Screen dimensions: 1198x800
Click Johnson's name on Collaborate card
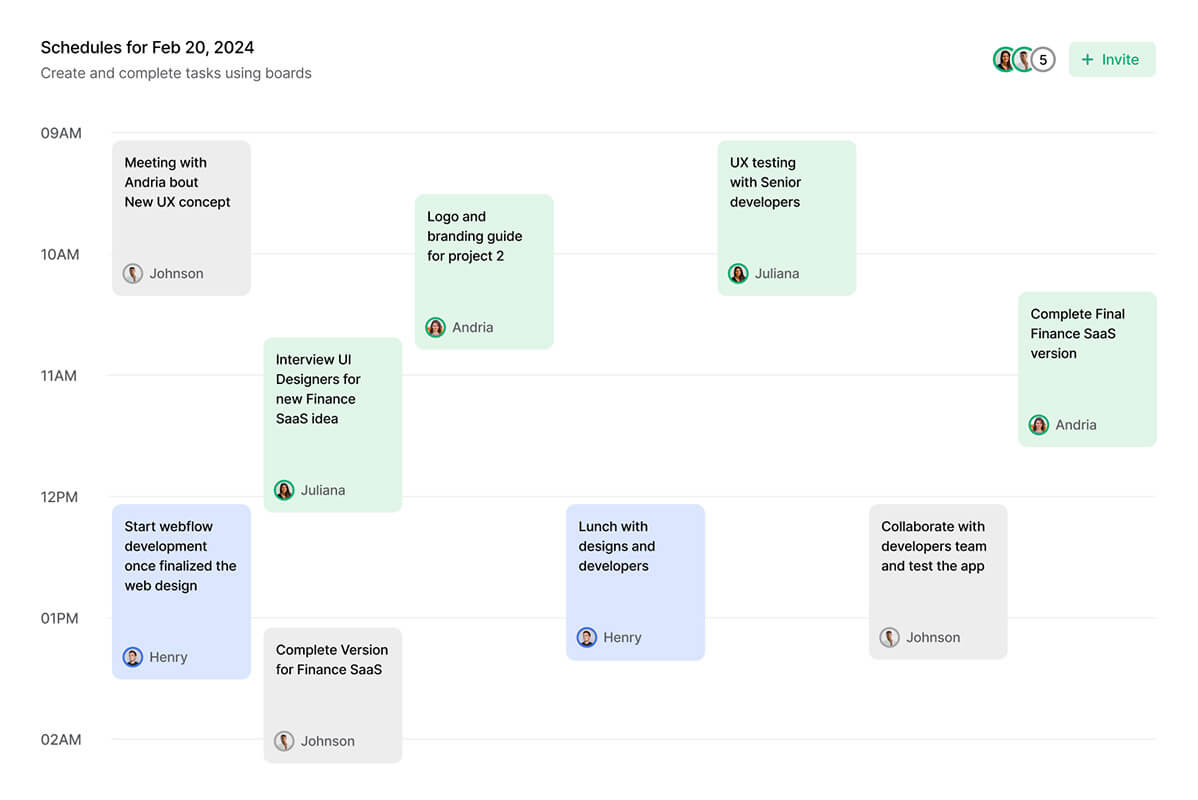(933, 638)
